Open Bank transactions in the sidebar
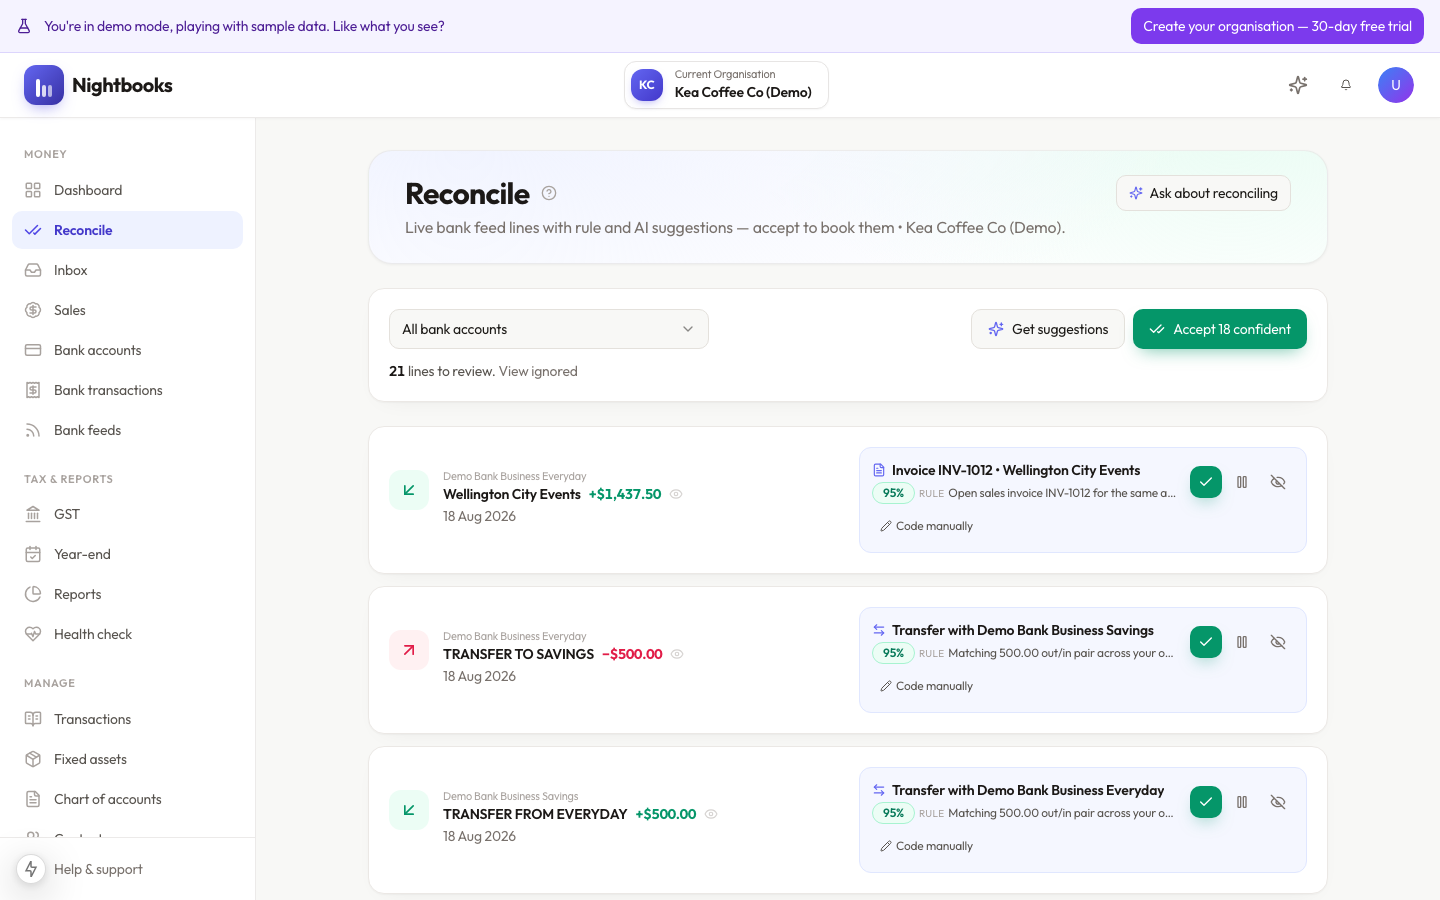Image resolution: width=1440 pixels, height=900 pixels. (x=127, y=390)
